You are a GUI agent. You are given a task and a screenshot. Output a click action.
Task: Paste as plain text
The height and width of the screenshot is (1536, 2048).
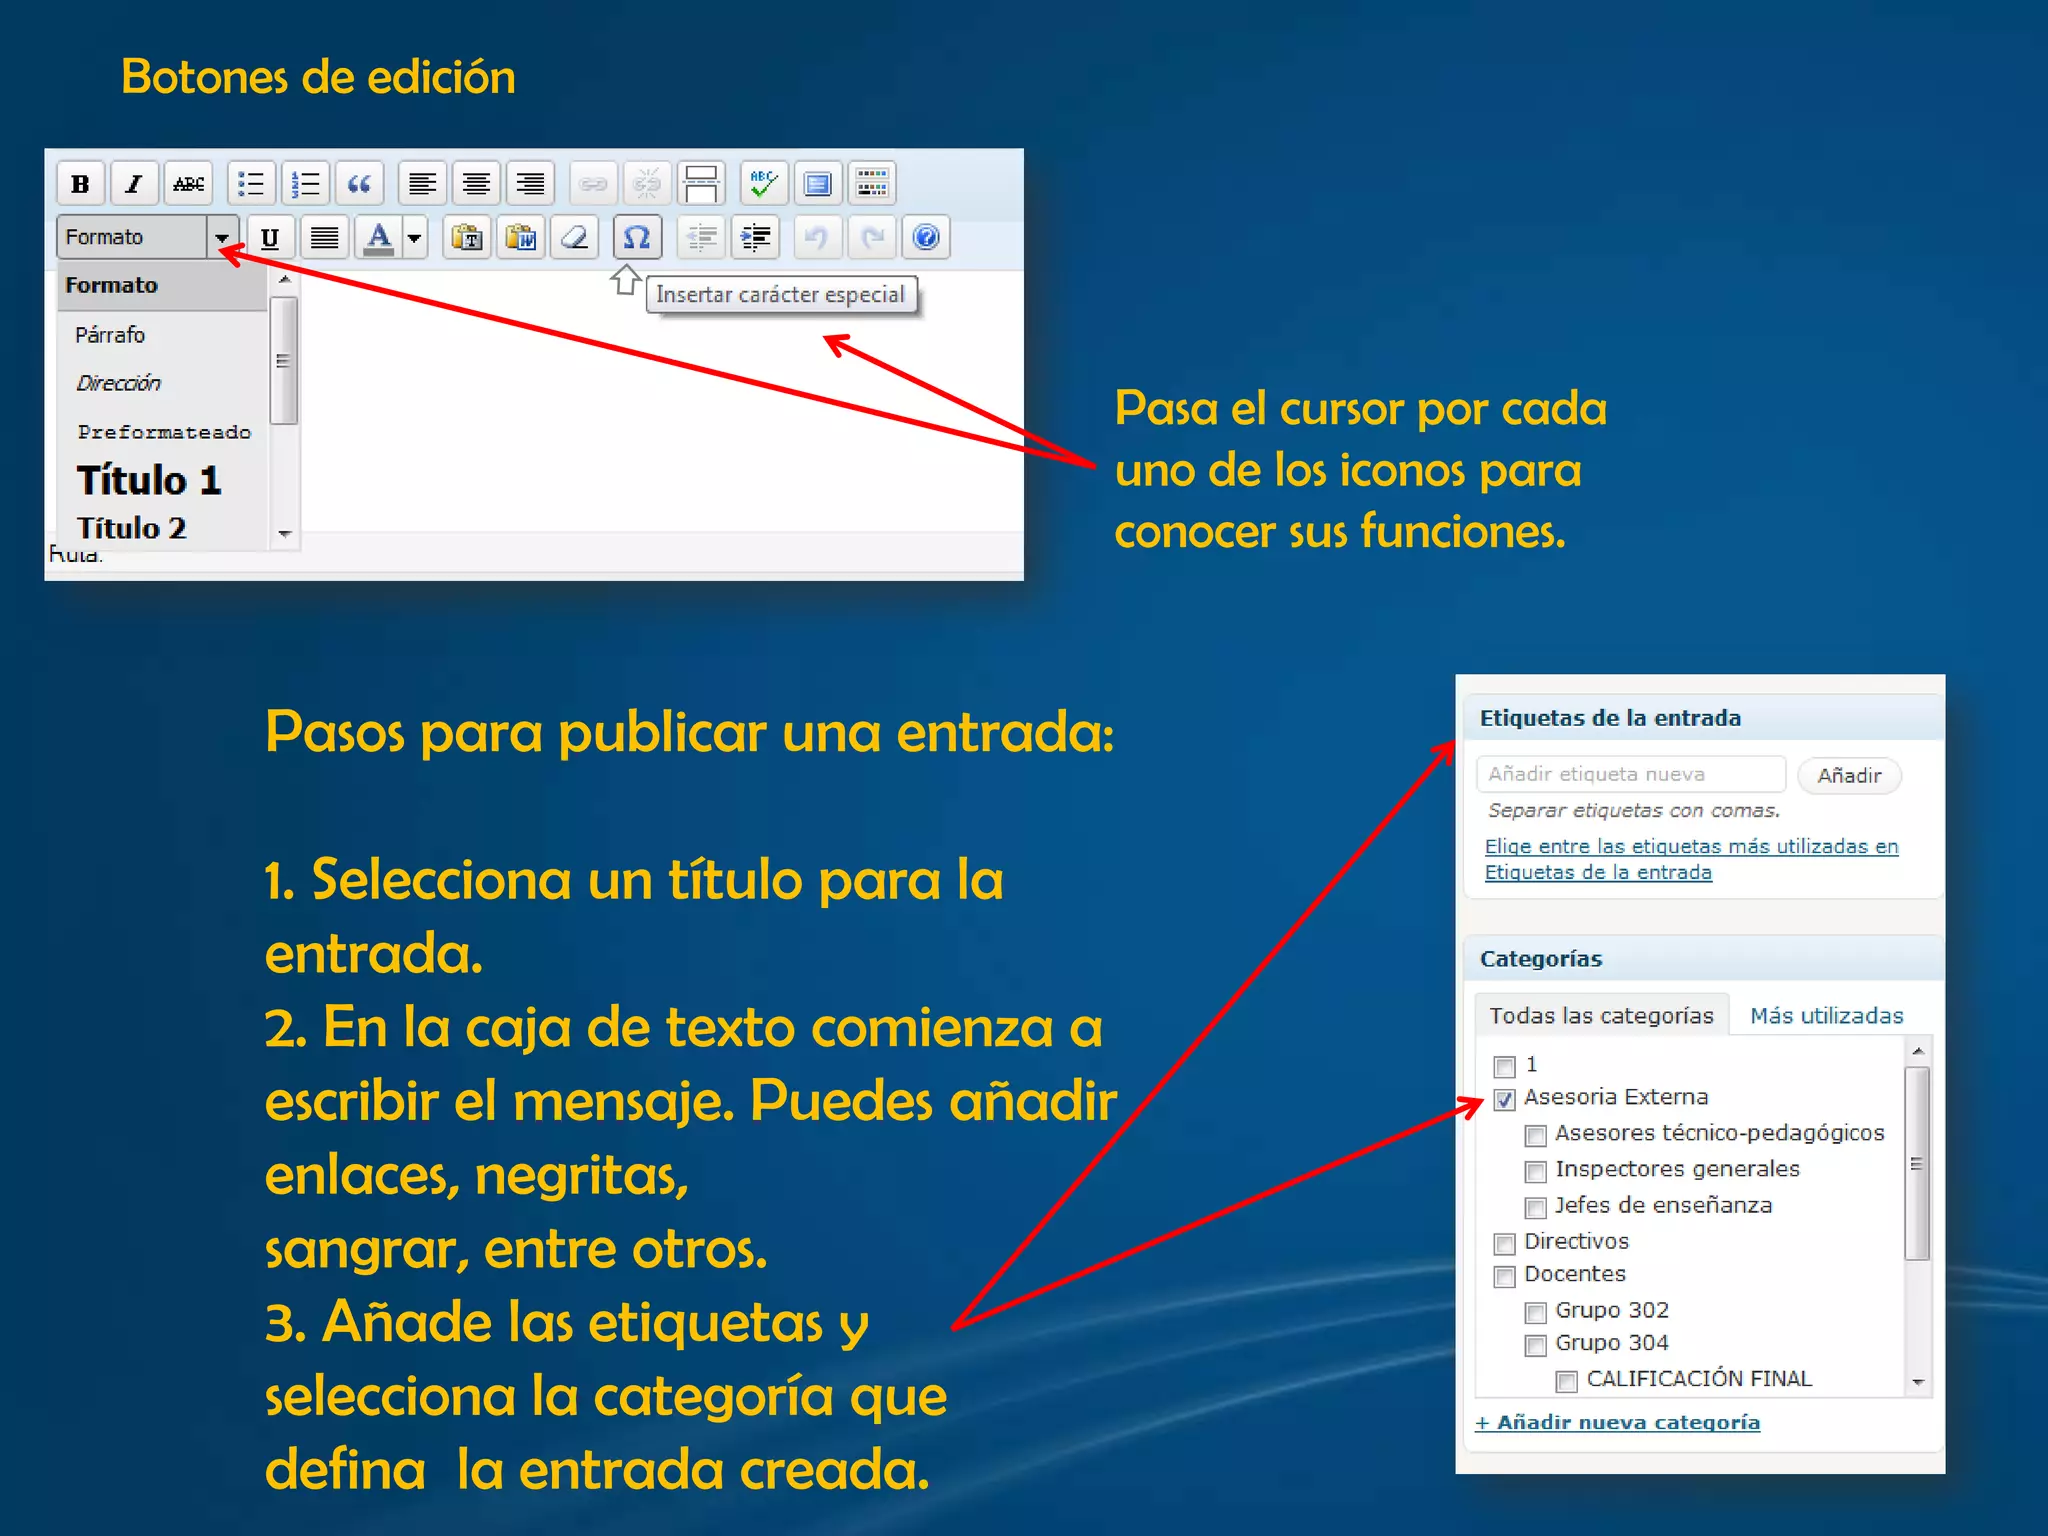467,238
